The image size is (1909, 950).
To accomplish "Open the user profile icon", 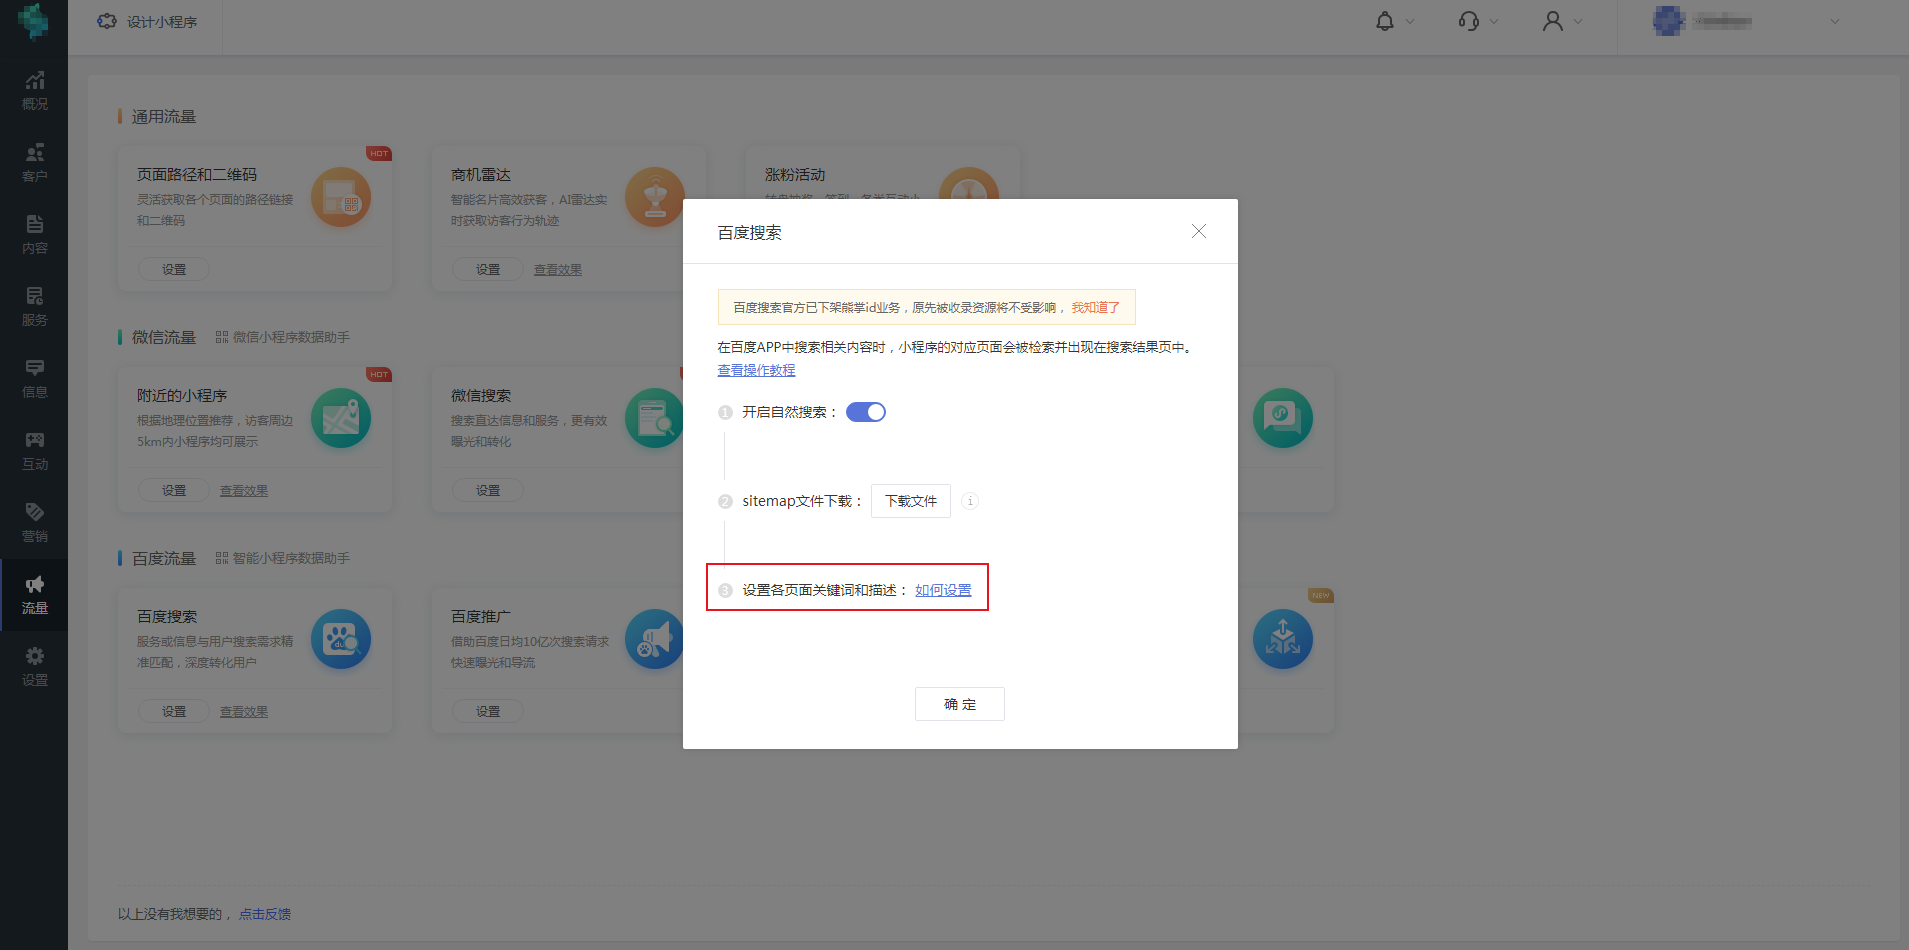I will coord(1552,21).
